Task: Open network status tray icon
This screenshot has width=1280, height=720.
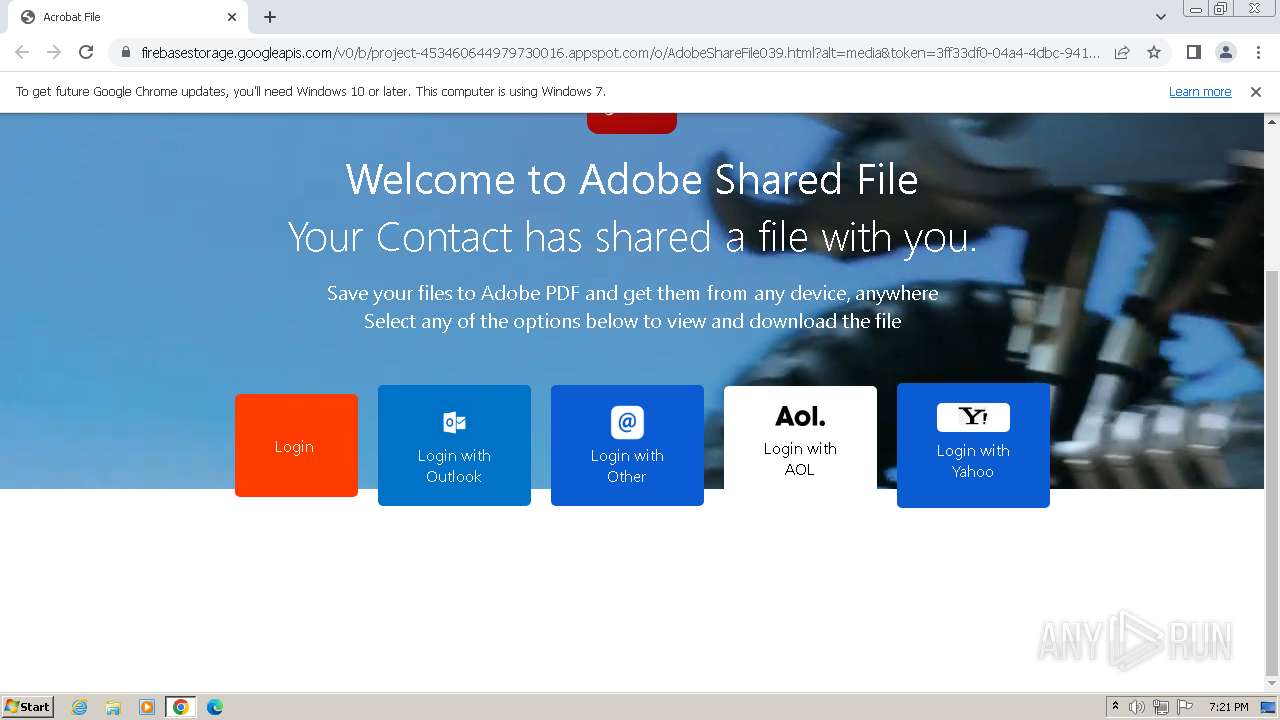Action: tap(1161, 707)
